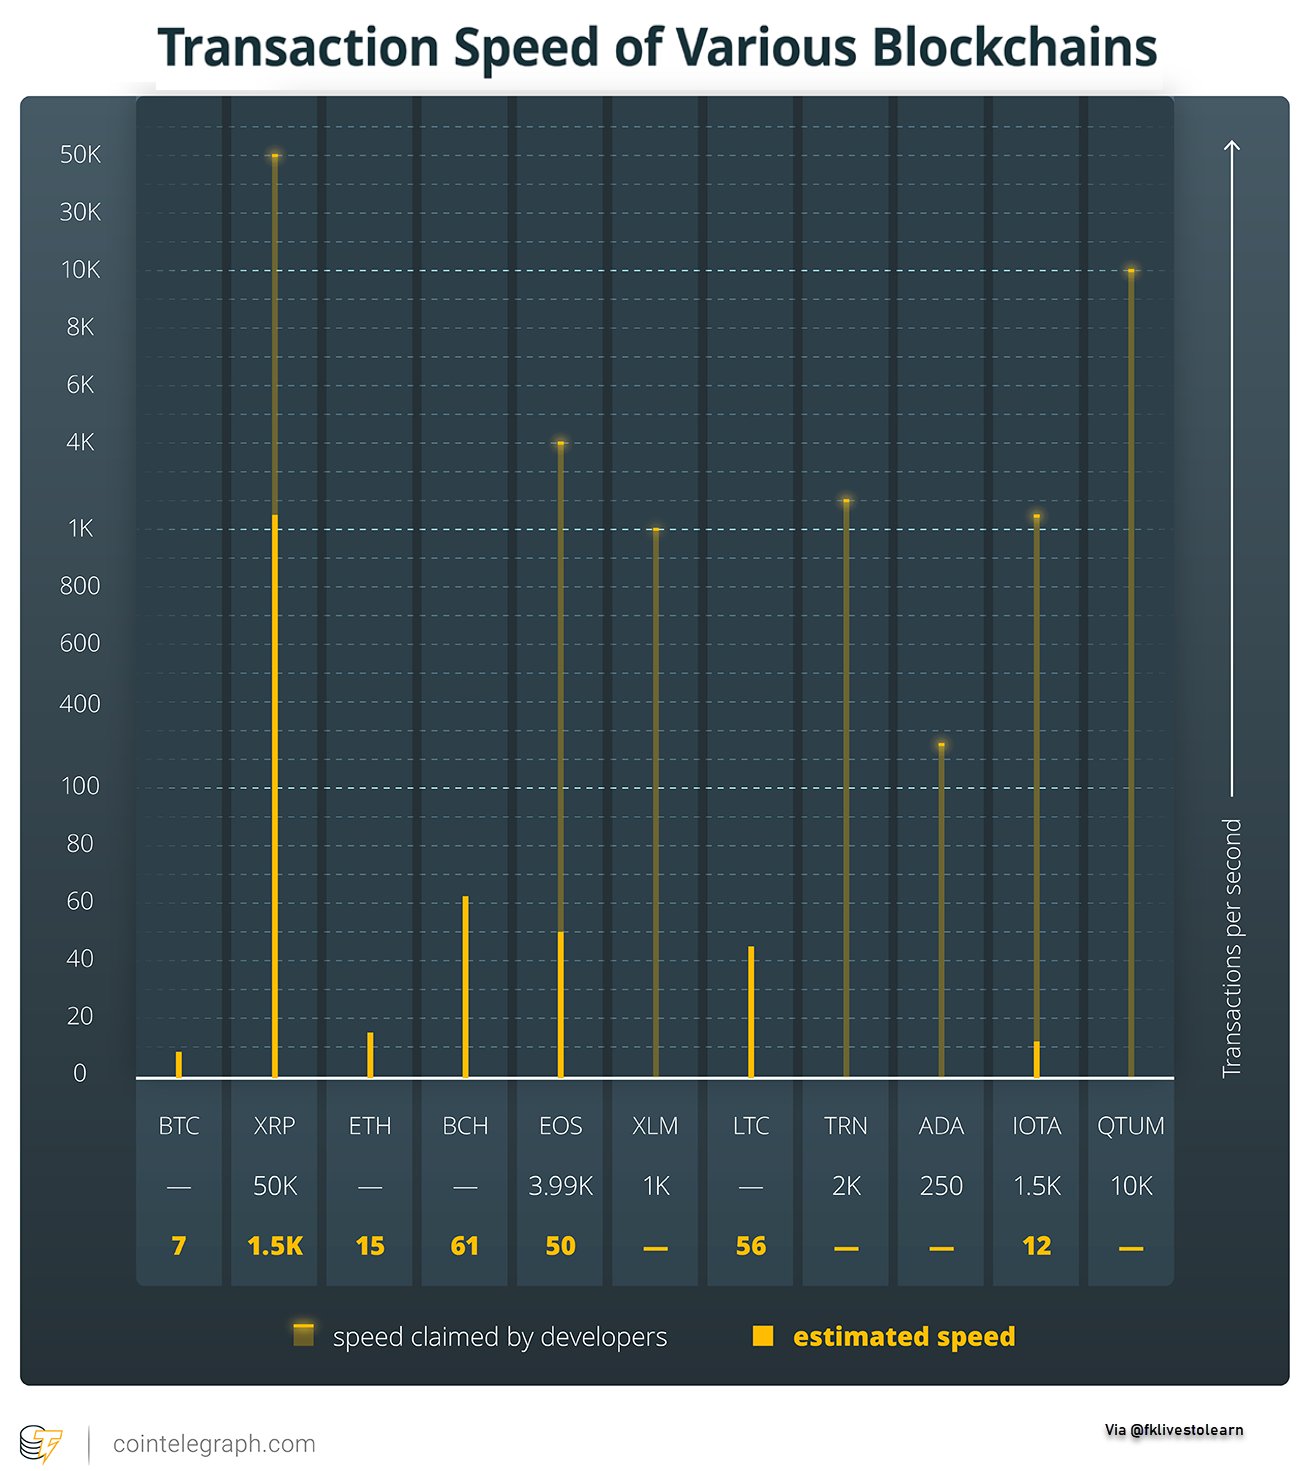Select the ADA column label
Image resolution: width=1310 pixels, height=1471 pixels.
click(x=941, y=1126)
